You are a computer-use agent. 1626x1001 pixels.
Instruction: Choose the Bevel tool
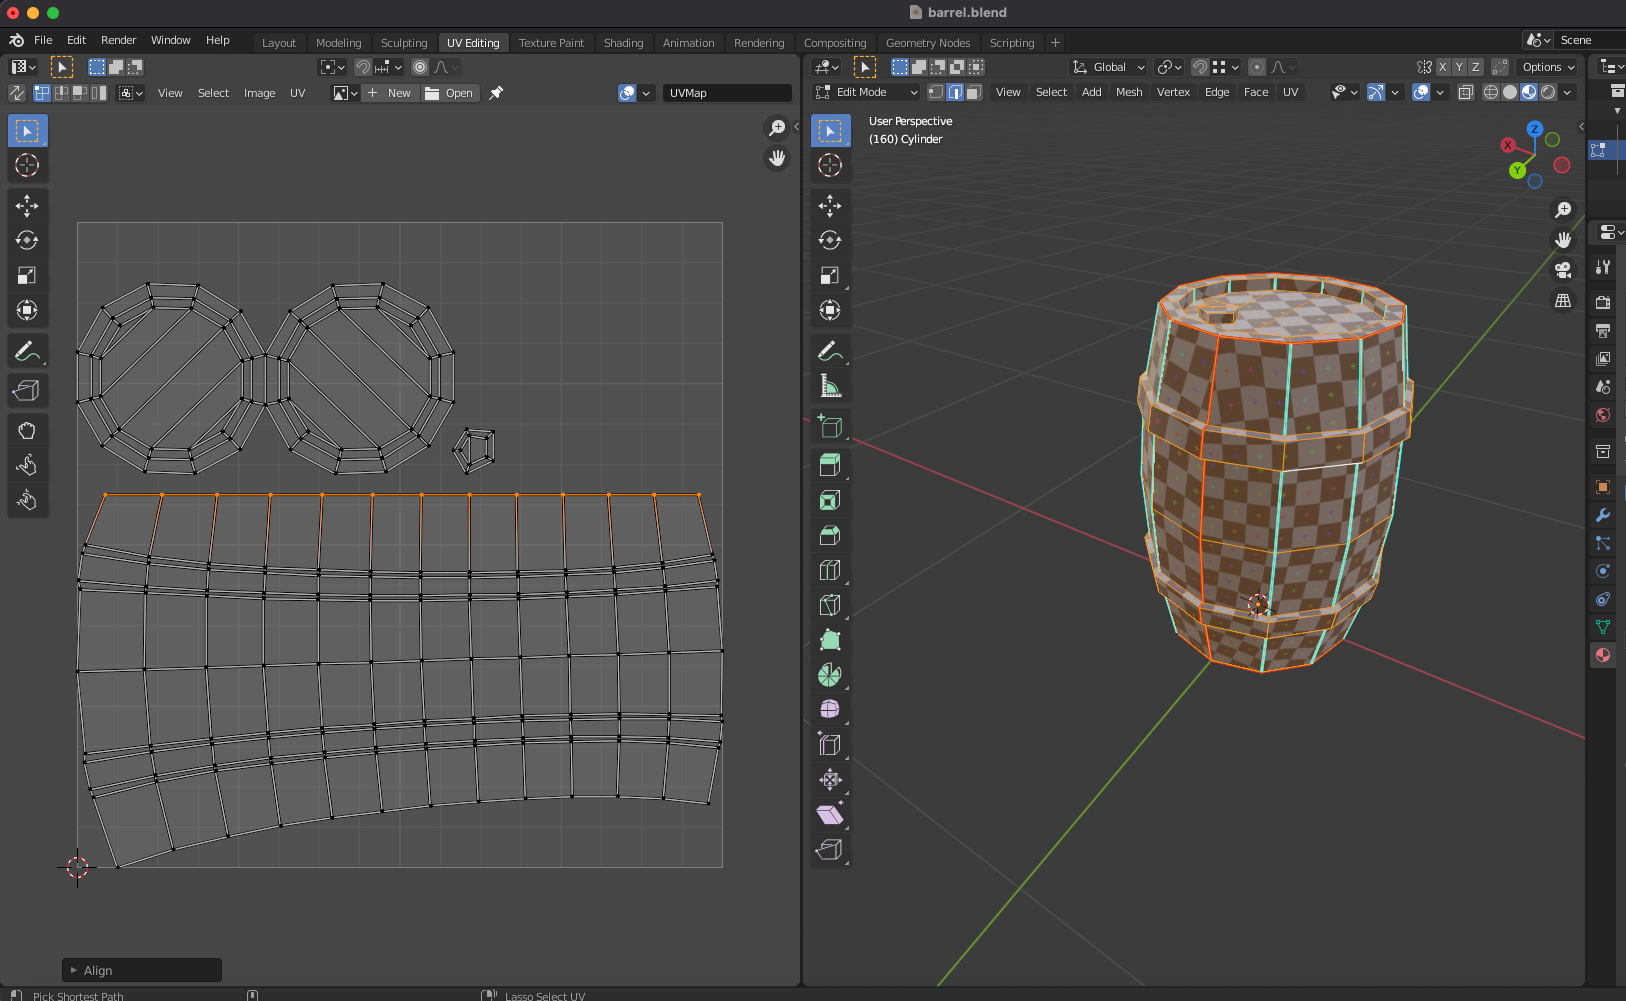pos(829,535)
